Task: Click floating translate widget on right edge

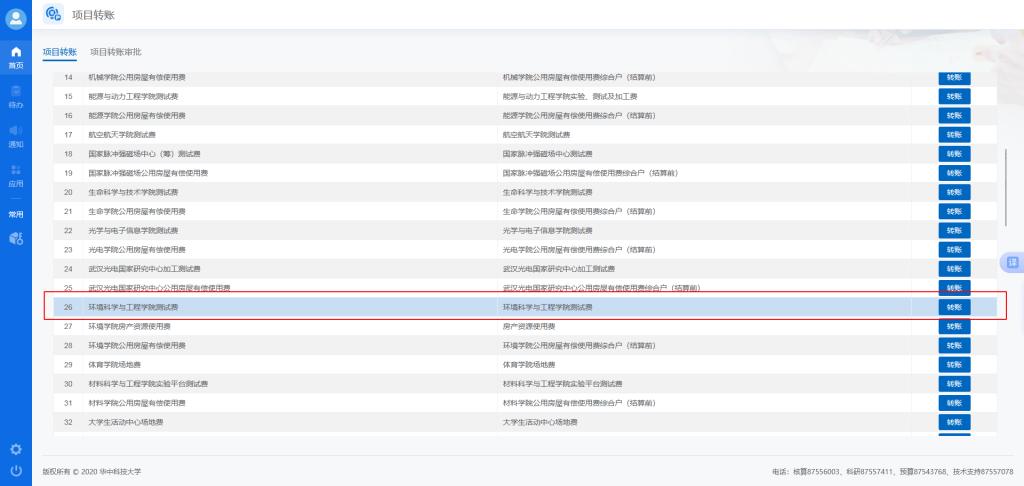Action: (x=1012, y=263)
